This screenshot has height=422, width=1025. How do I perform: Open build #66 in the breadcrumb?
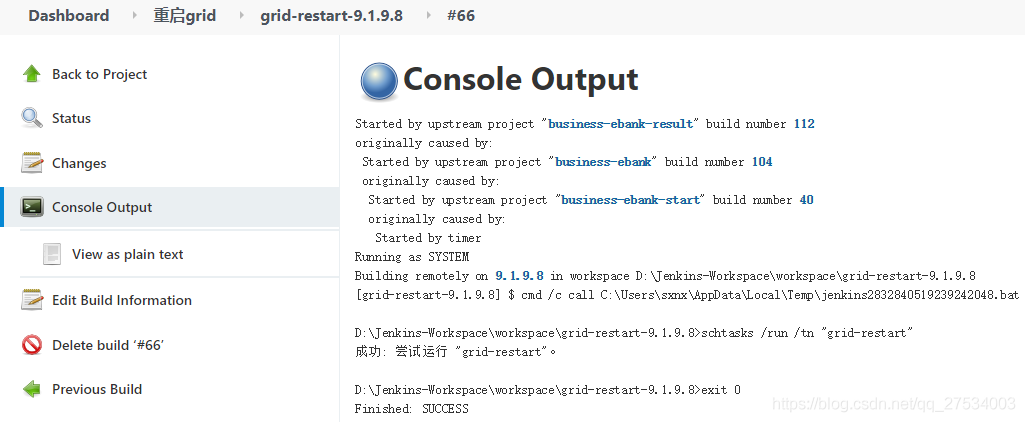461,16
